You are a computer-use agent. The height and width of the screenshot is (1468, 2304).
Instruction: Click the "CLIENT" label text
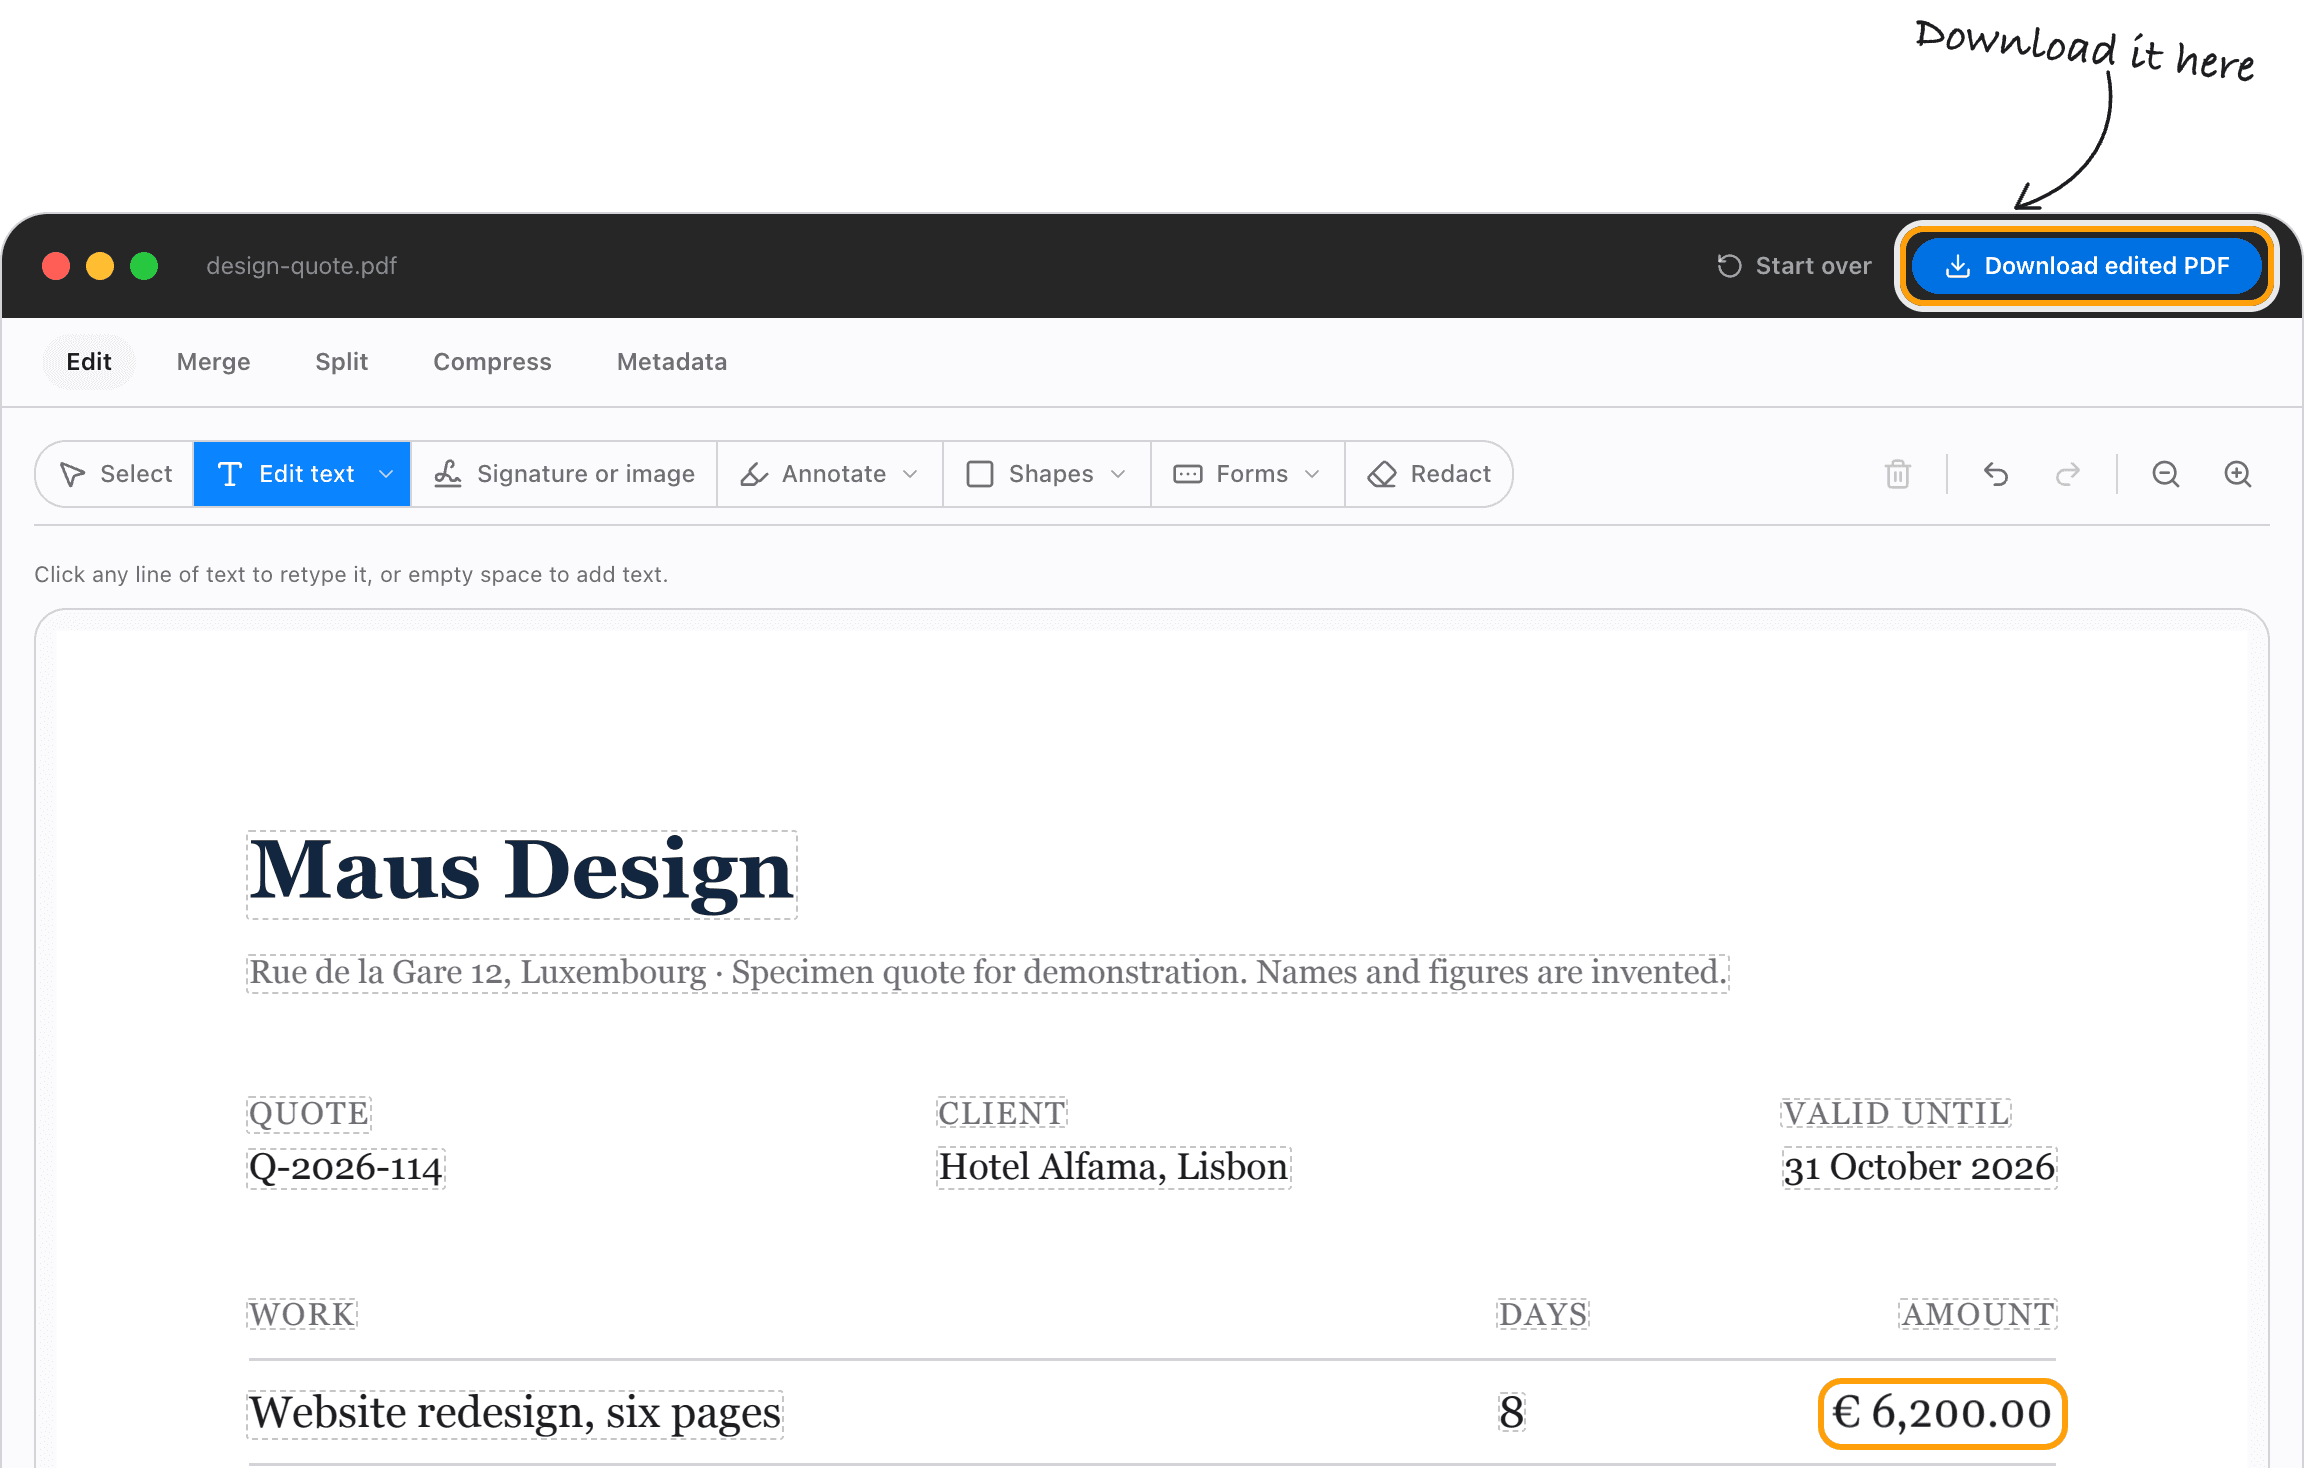pos(1002,1113)
